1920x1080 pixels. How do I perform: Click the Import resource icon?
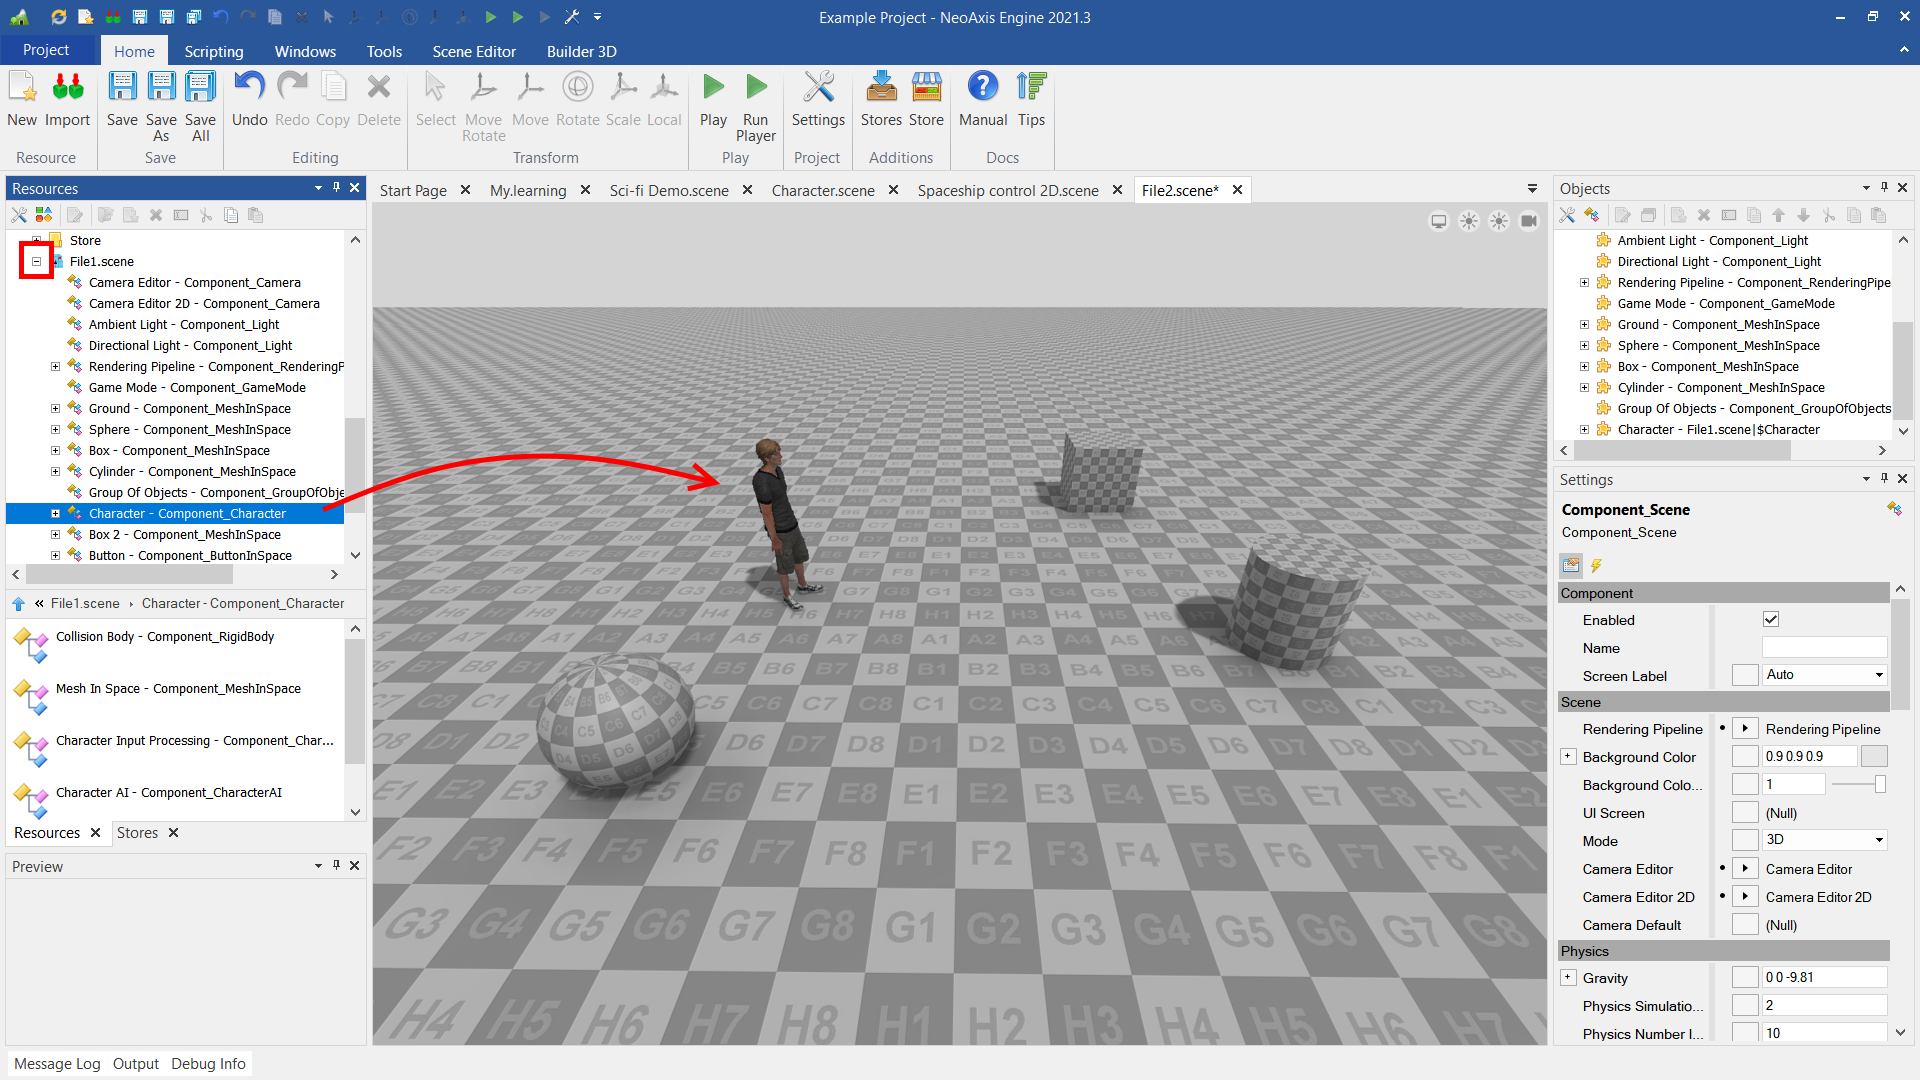pyautogui.click(x=67, y=88)
